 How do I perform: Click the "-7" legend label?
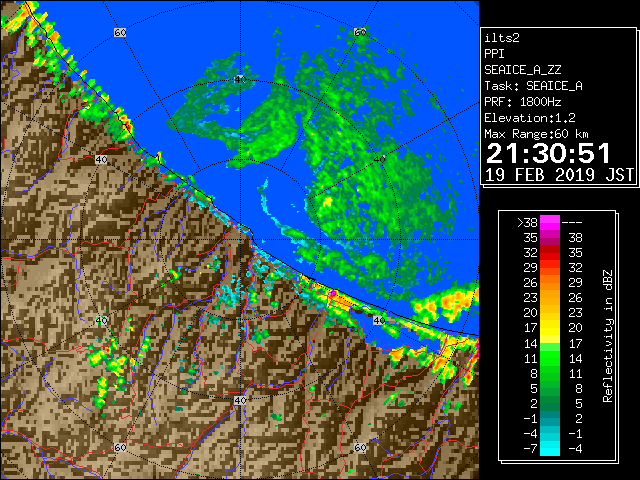click(x=530, y=449)
